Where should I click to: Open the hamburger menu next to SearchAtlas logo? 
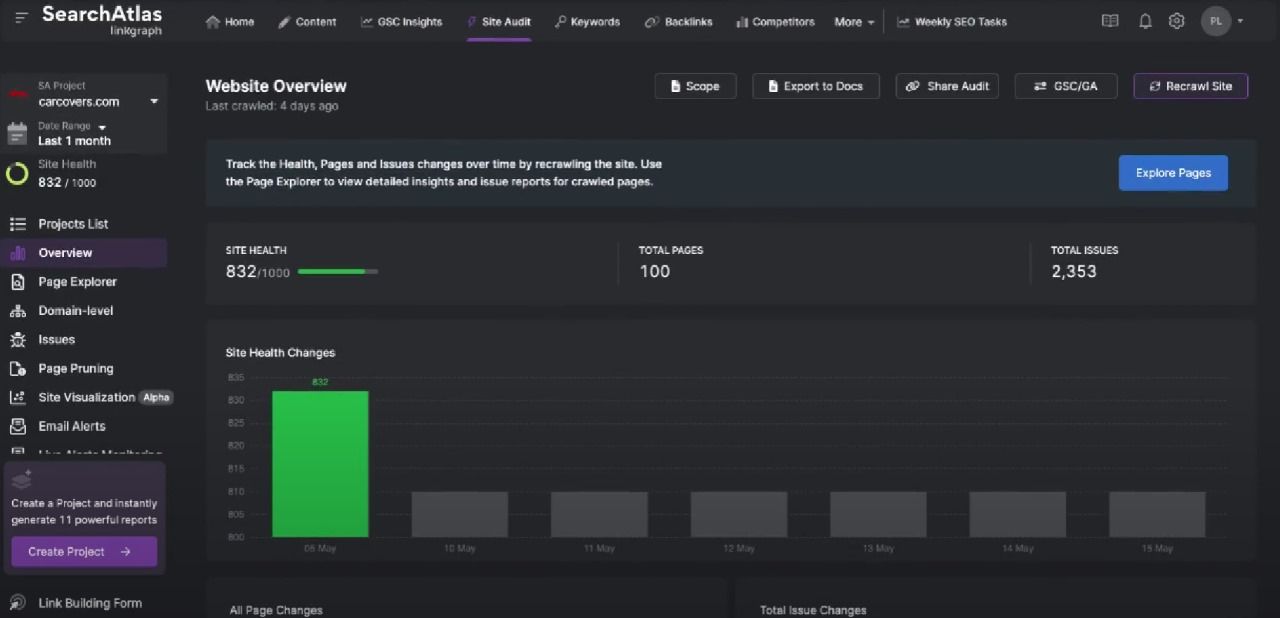[21, 17]
